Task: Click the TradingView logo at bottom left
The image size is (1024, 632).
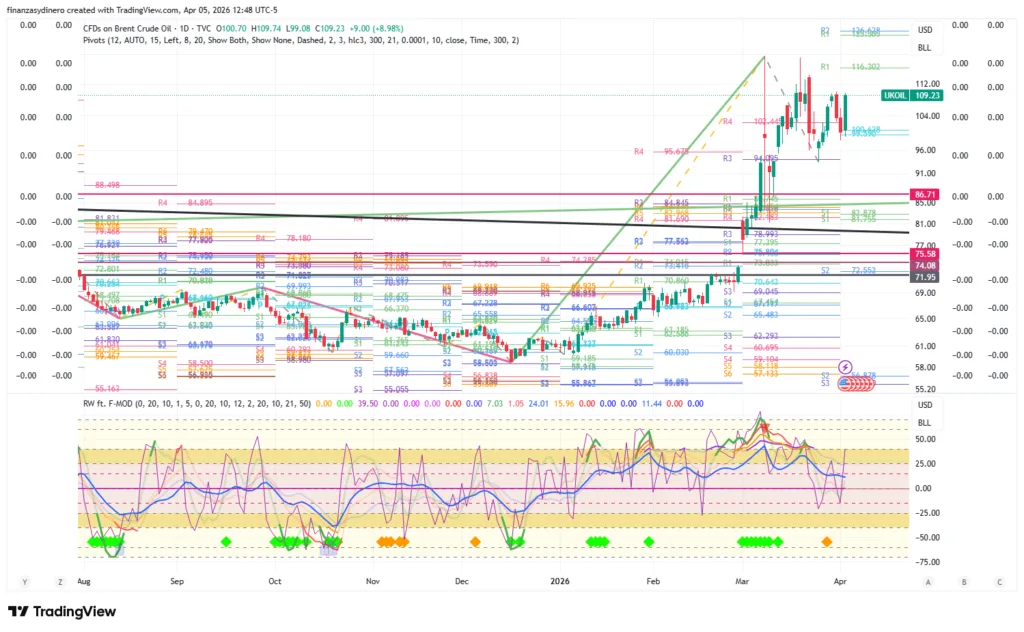Action: tap(62, 611)
